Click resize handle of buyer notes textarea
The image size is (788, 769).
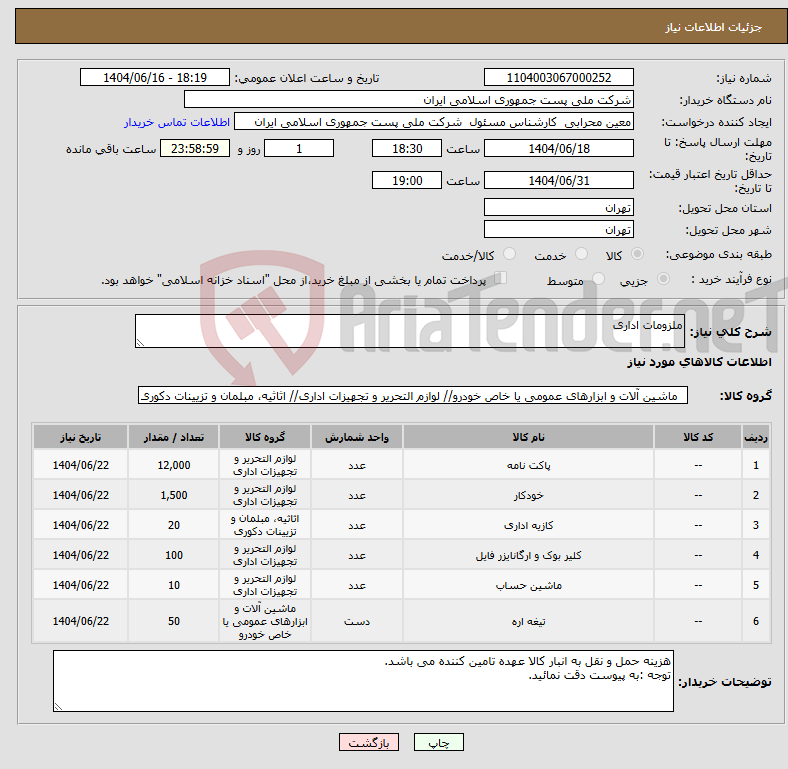click(58, 707)
